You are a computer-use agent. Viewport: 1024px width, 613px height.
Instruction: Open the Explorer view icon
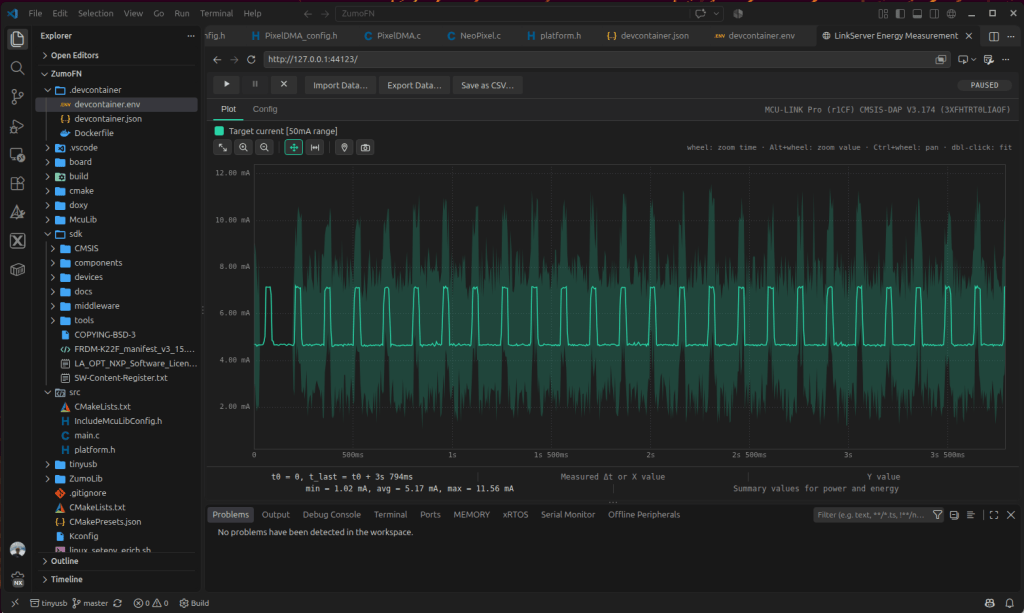pyautogui.click(x=18, y=39)
